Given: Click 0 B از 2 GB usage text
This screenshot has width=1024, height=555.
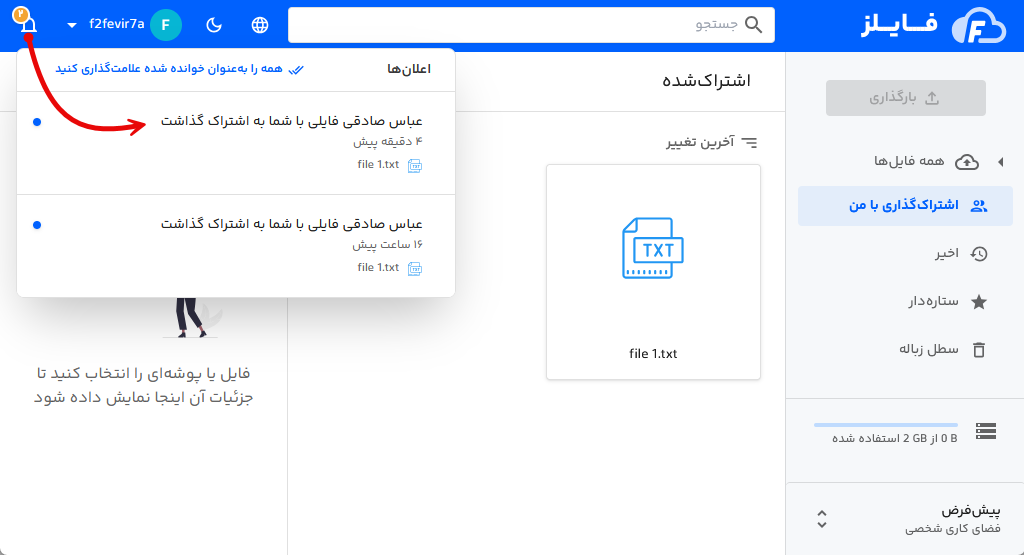Looking at the screenshot, I should (x=895, y=438).
